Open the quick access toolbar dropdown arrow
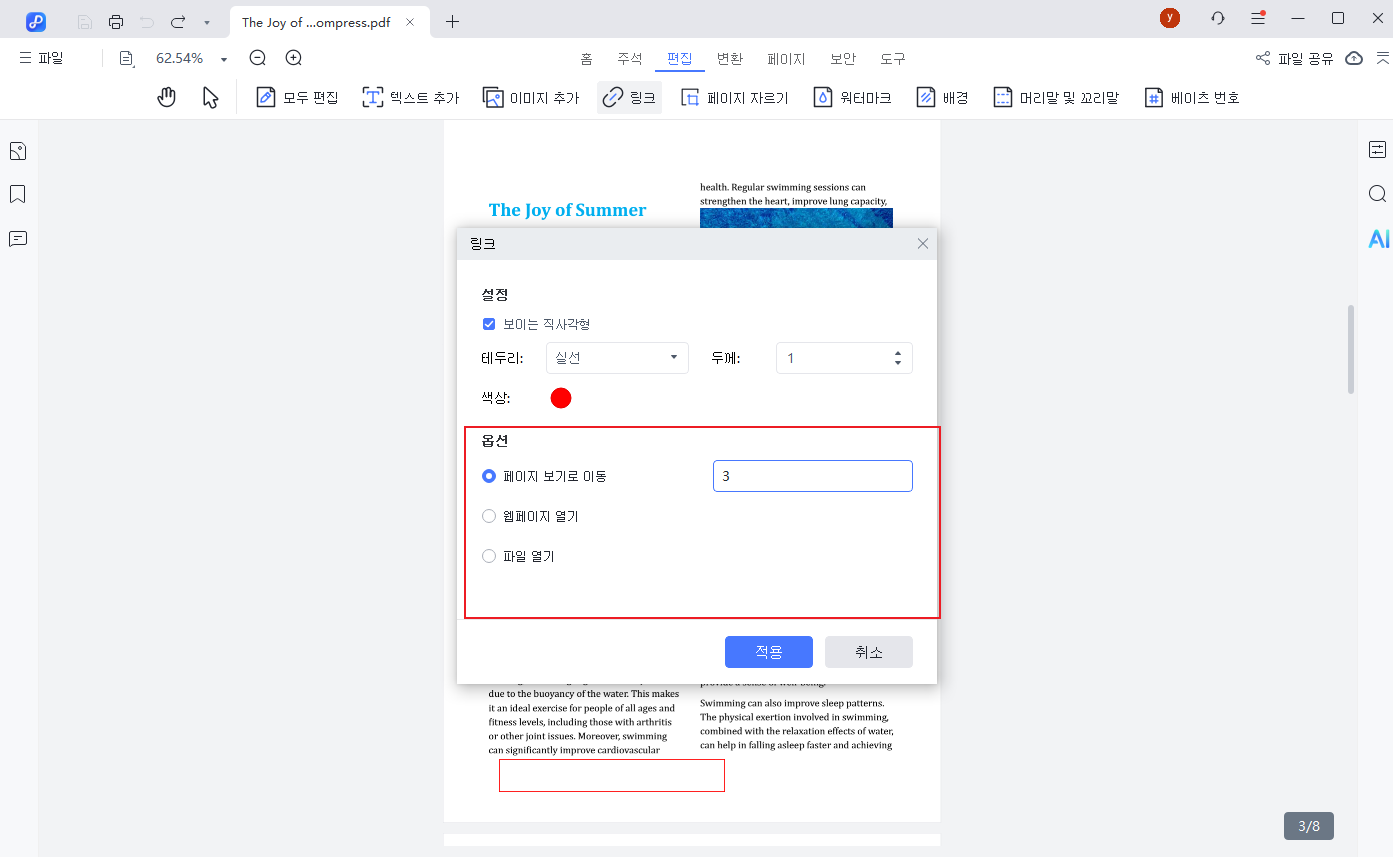 (x=206, y=21)
